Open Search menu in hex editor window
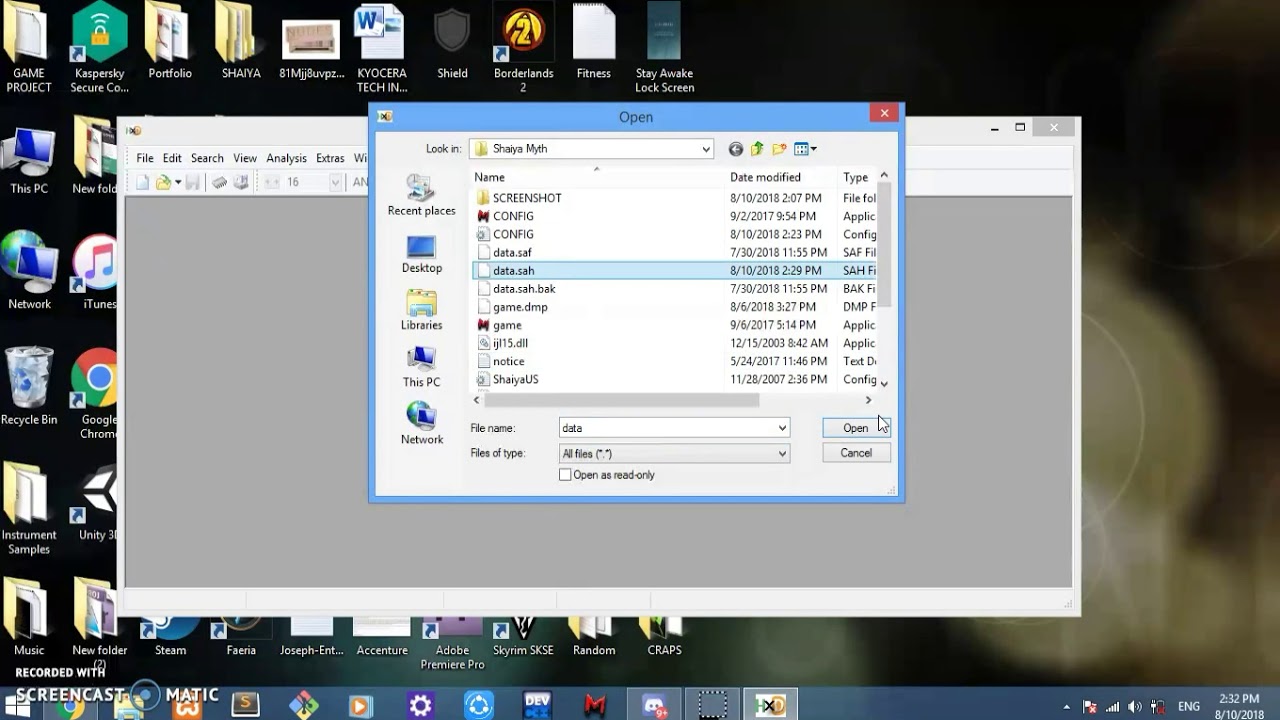 pyautogui.click(x=207, y=158)
